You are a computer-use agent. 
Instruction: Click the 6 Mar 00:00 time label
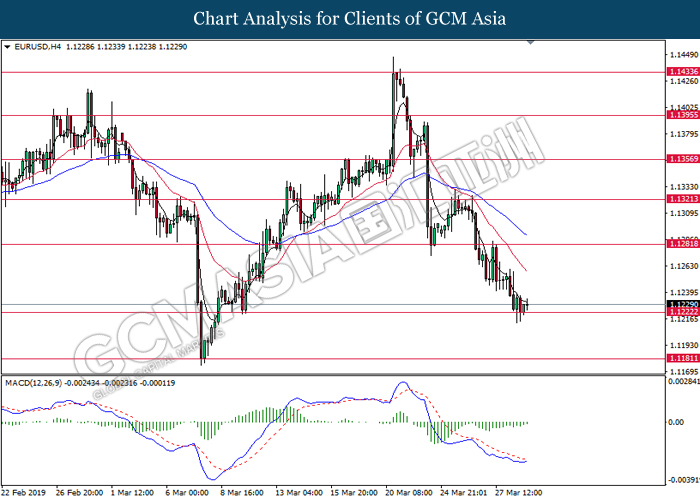[187, 493]
